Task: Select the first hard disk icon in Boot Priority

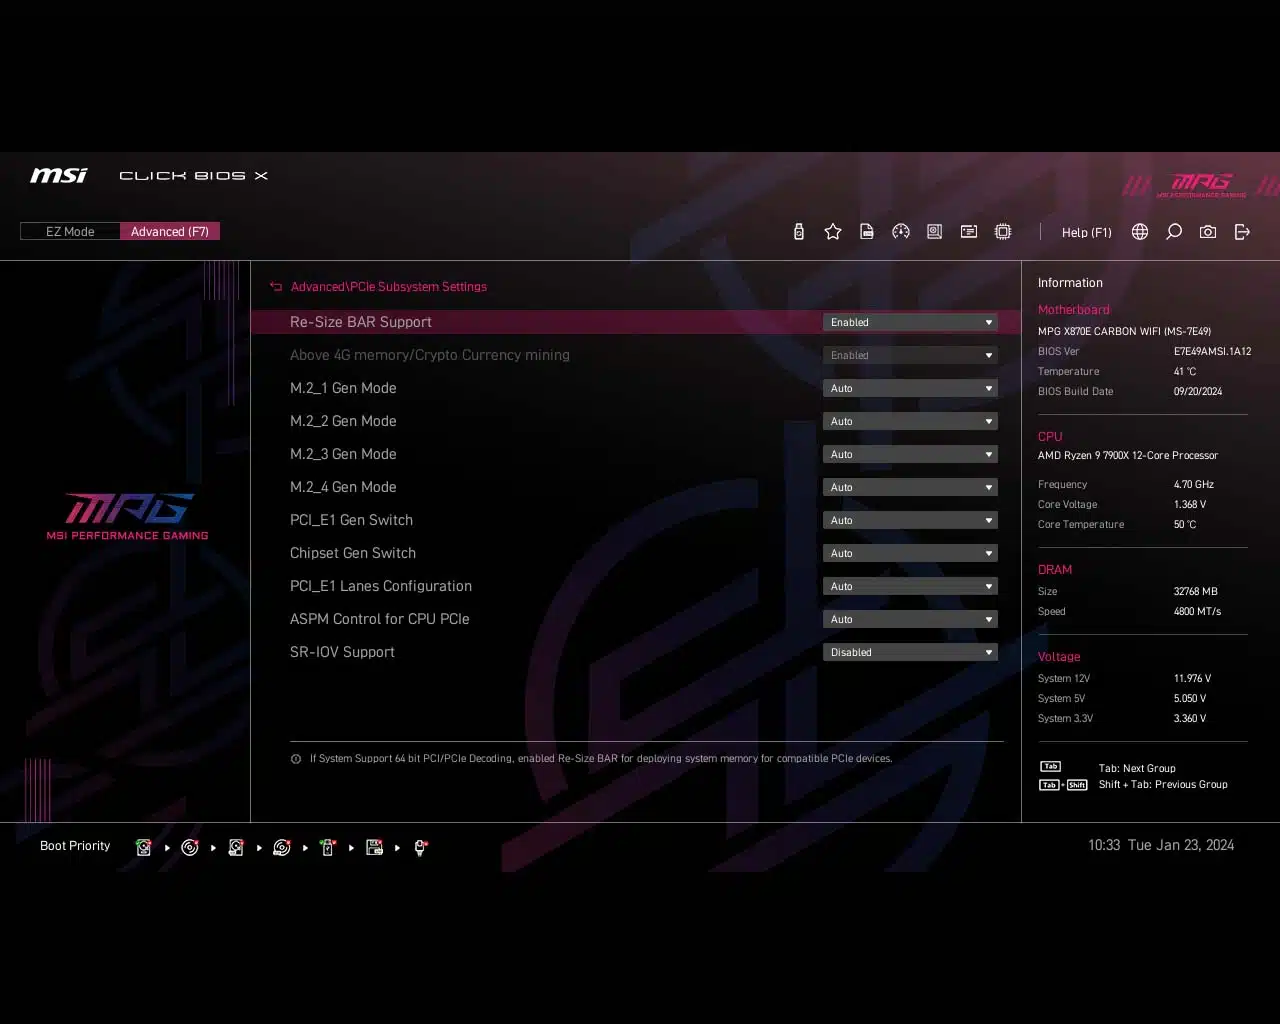Action: (x=144, y=847)
